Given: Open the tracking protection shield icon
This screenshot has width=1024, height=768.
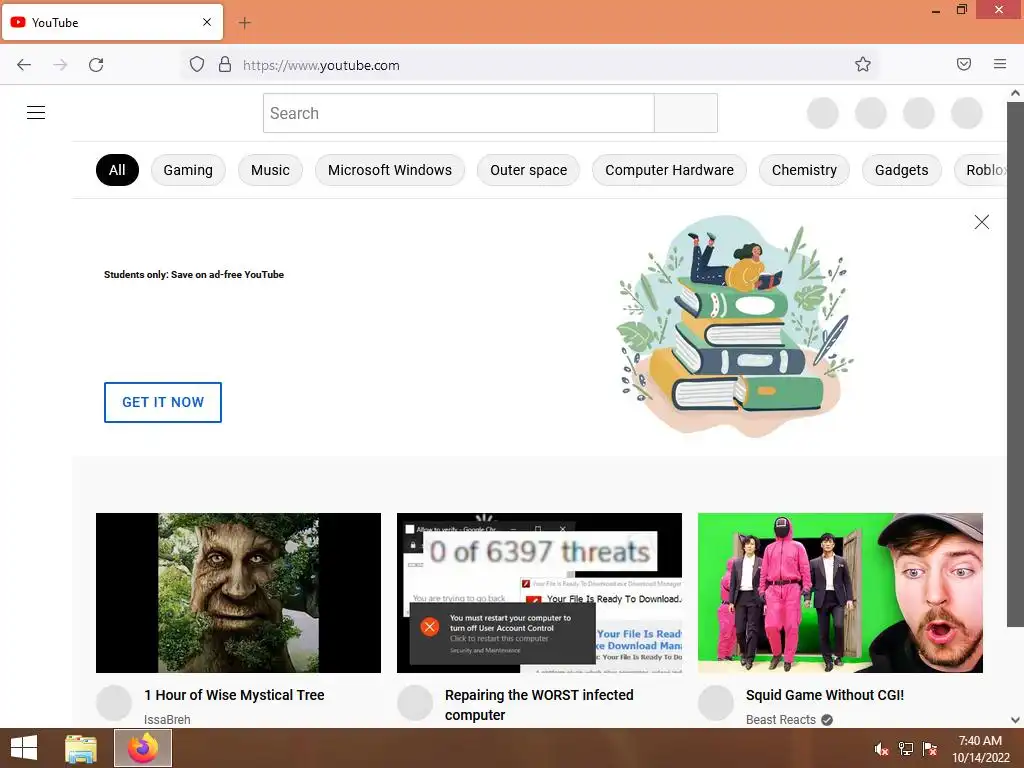Looking at the screenshot, I should point(197,64).
